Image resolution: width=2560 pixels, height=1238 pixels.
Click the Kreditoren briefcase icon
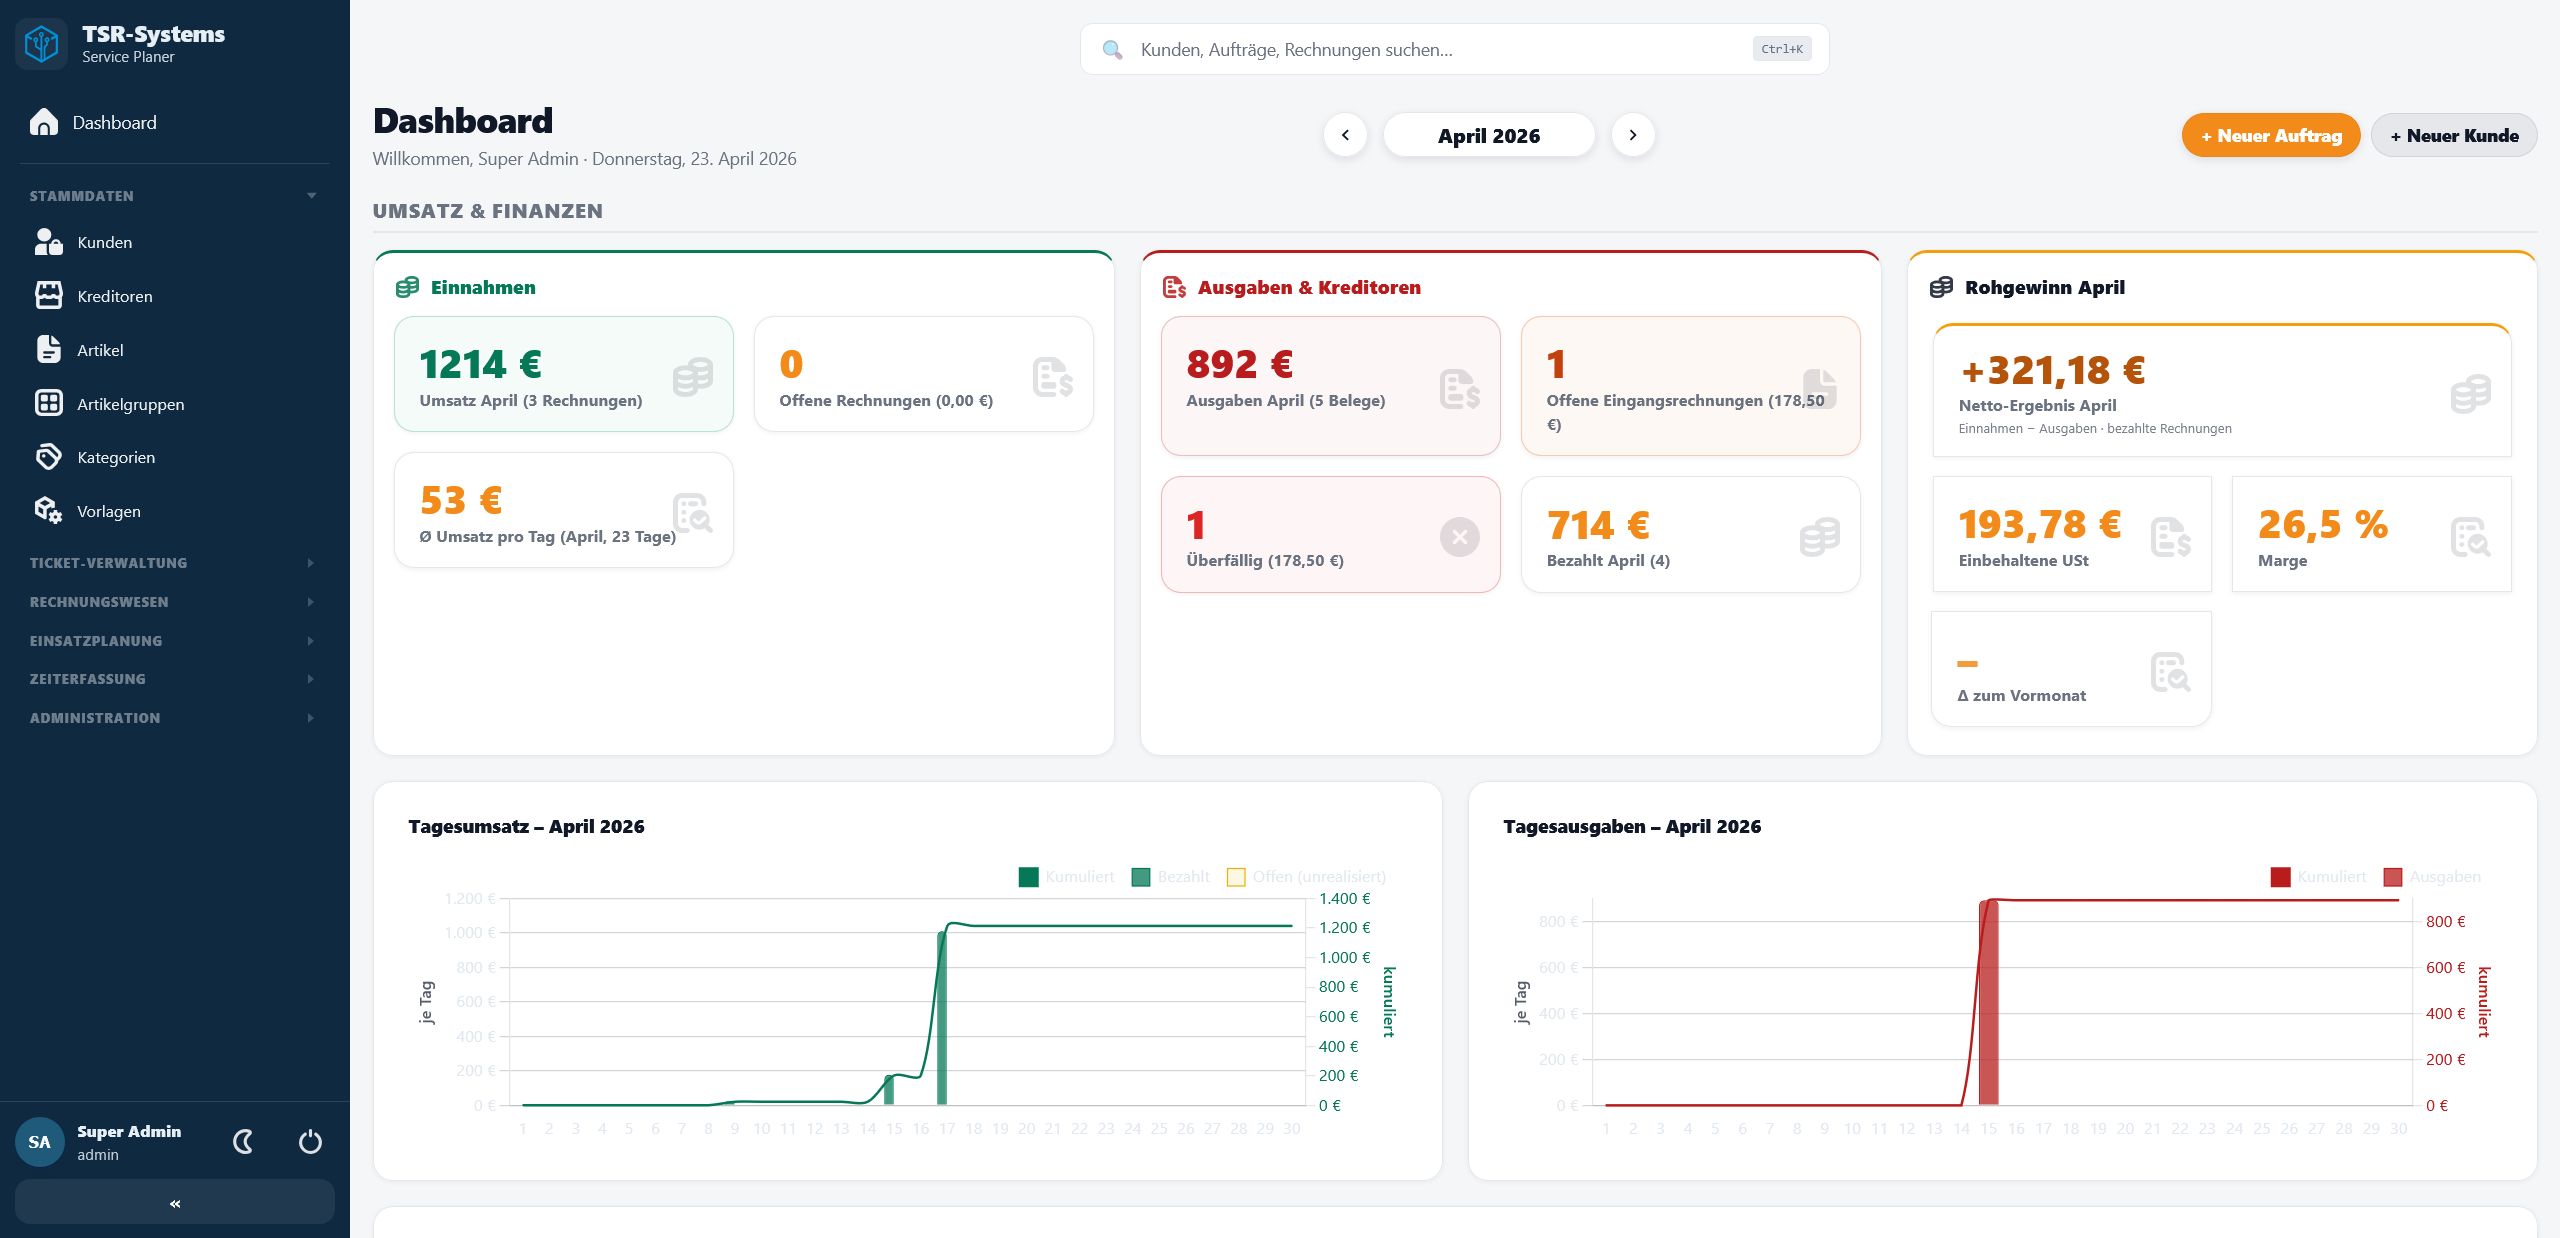(49, 295)
